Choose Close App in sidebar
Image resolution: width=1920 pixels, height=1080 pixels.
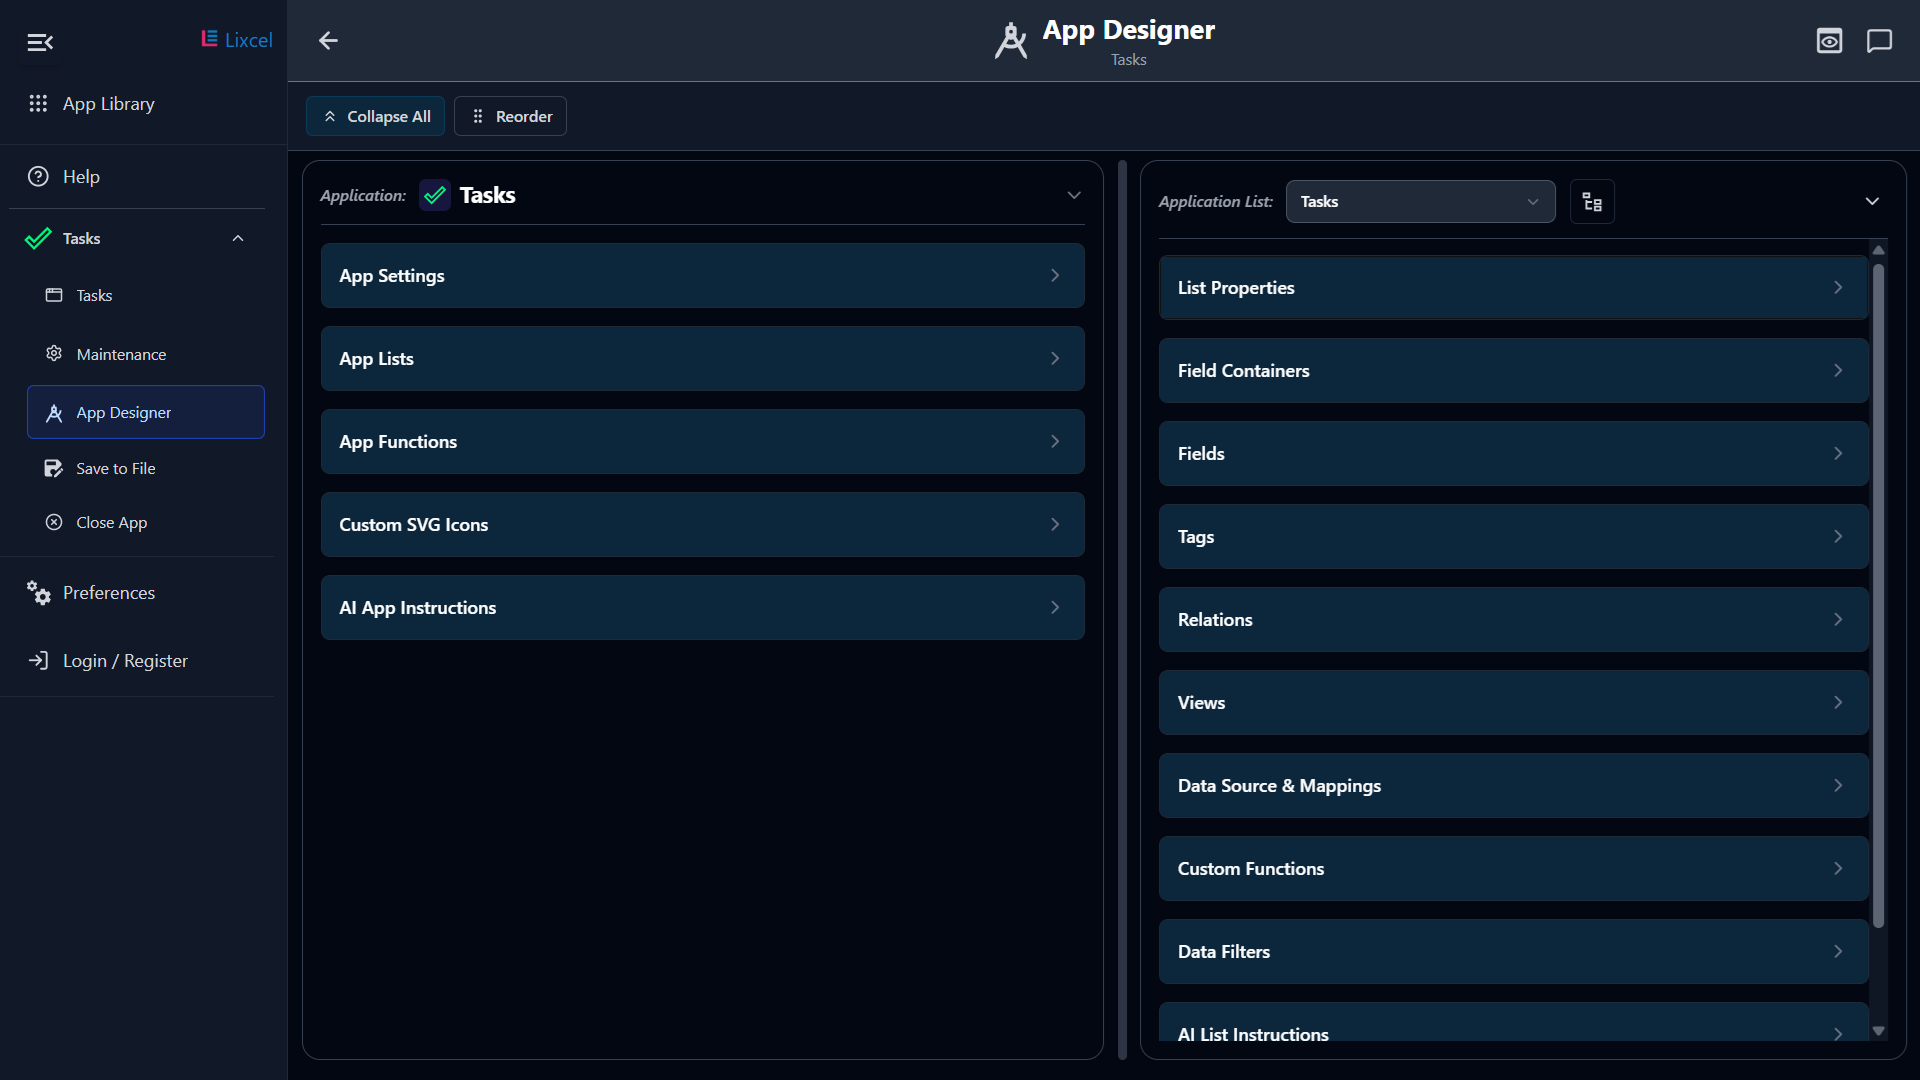tap(146, 523)
